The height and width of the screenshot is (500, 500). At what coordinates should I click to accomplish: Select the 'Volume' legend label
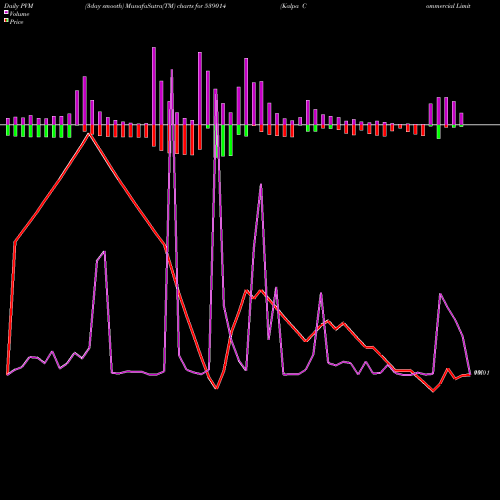[x=19, y=14]
